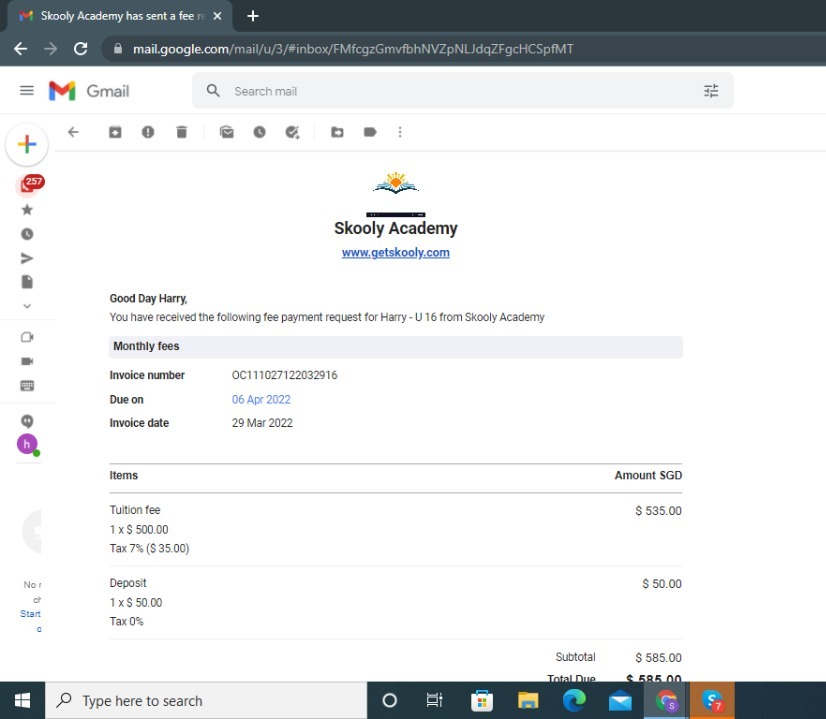826x719 pixels.
Task: Click the Subtotal value $ 585.00
Action: pyautogui.click(x=658, y=658)
